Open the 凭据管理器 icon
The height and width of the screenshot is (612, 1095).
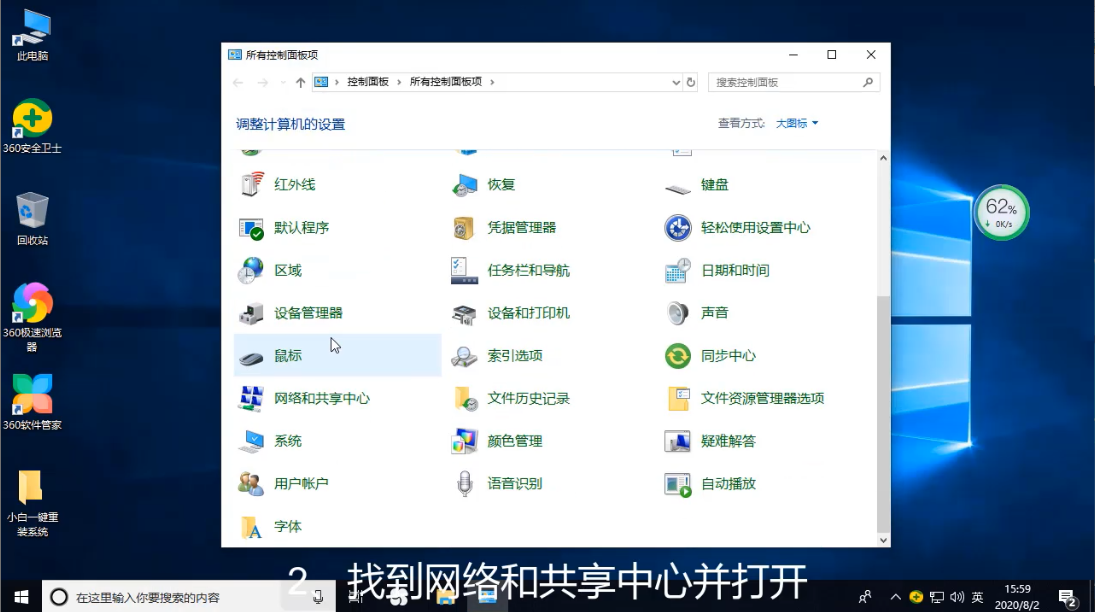coord(464,228)
